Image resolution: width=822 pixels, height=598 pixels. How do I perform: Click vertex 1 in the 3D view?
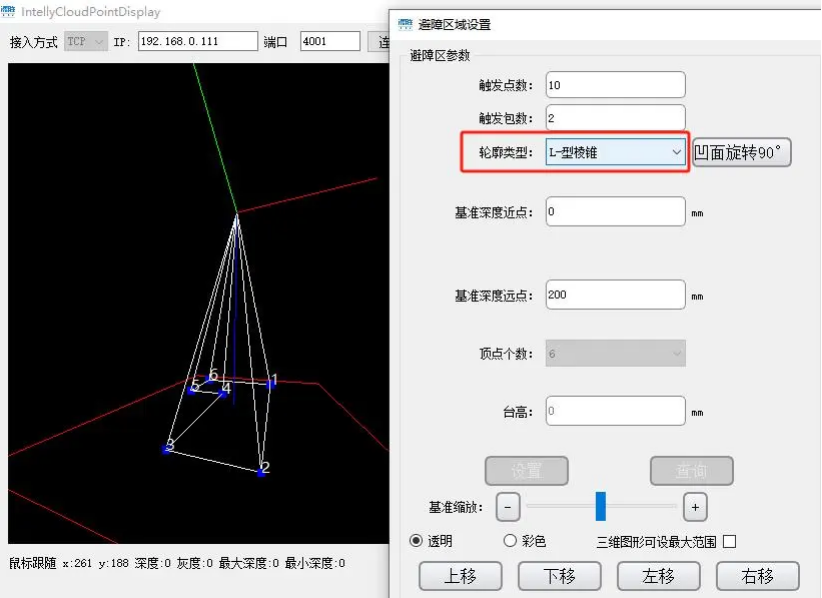(x=271, y=384)
